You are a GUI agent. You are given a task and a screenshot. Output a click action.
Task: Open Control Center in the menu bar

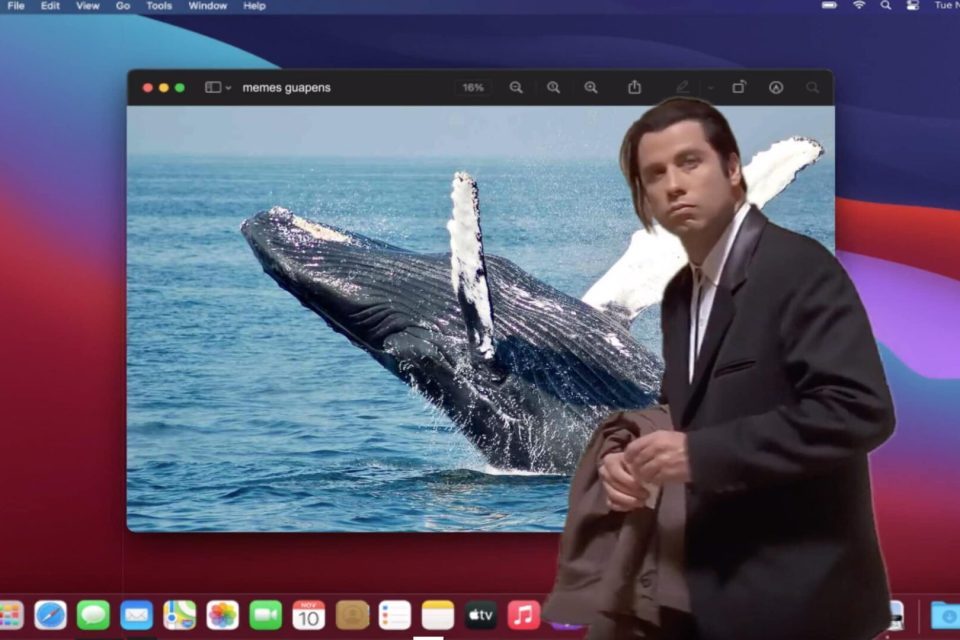coord(912,6)
